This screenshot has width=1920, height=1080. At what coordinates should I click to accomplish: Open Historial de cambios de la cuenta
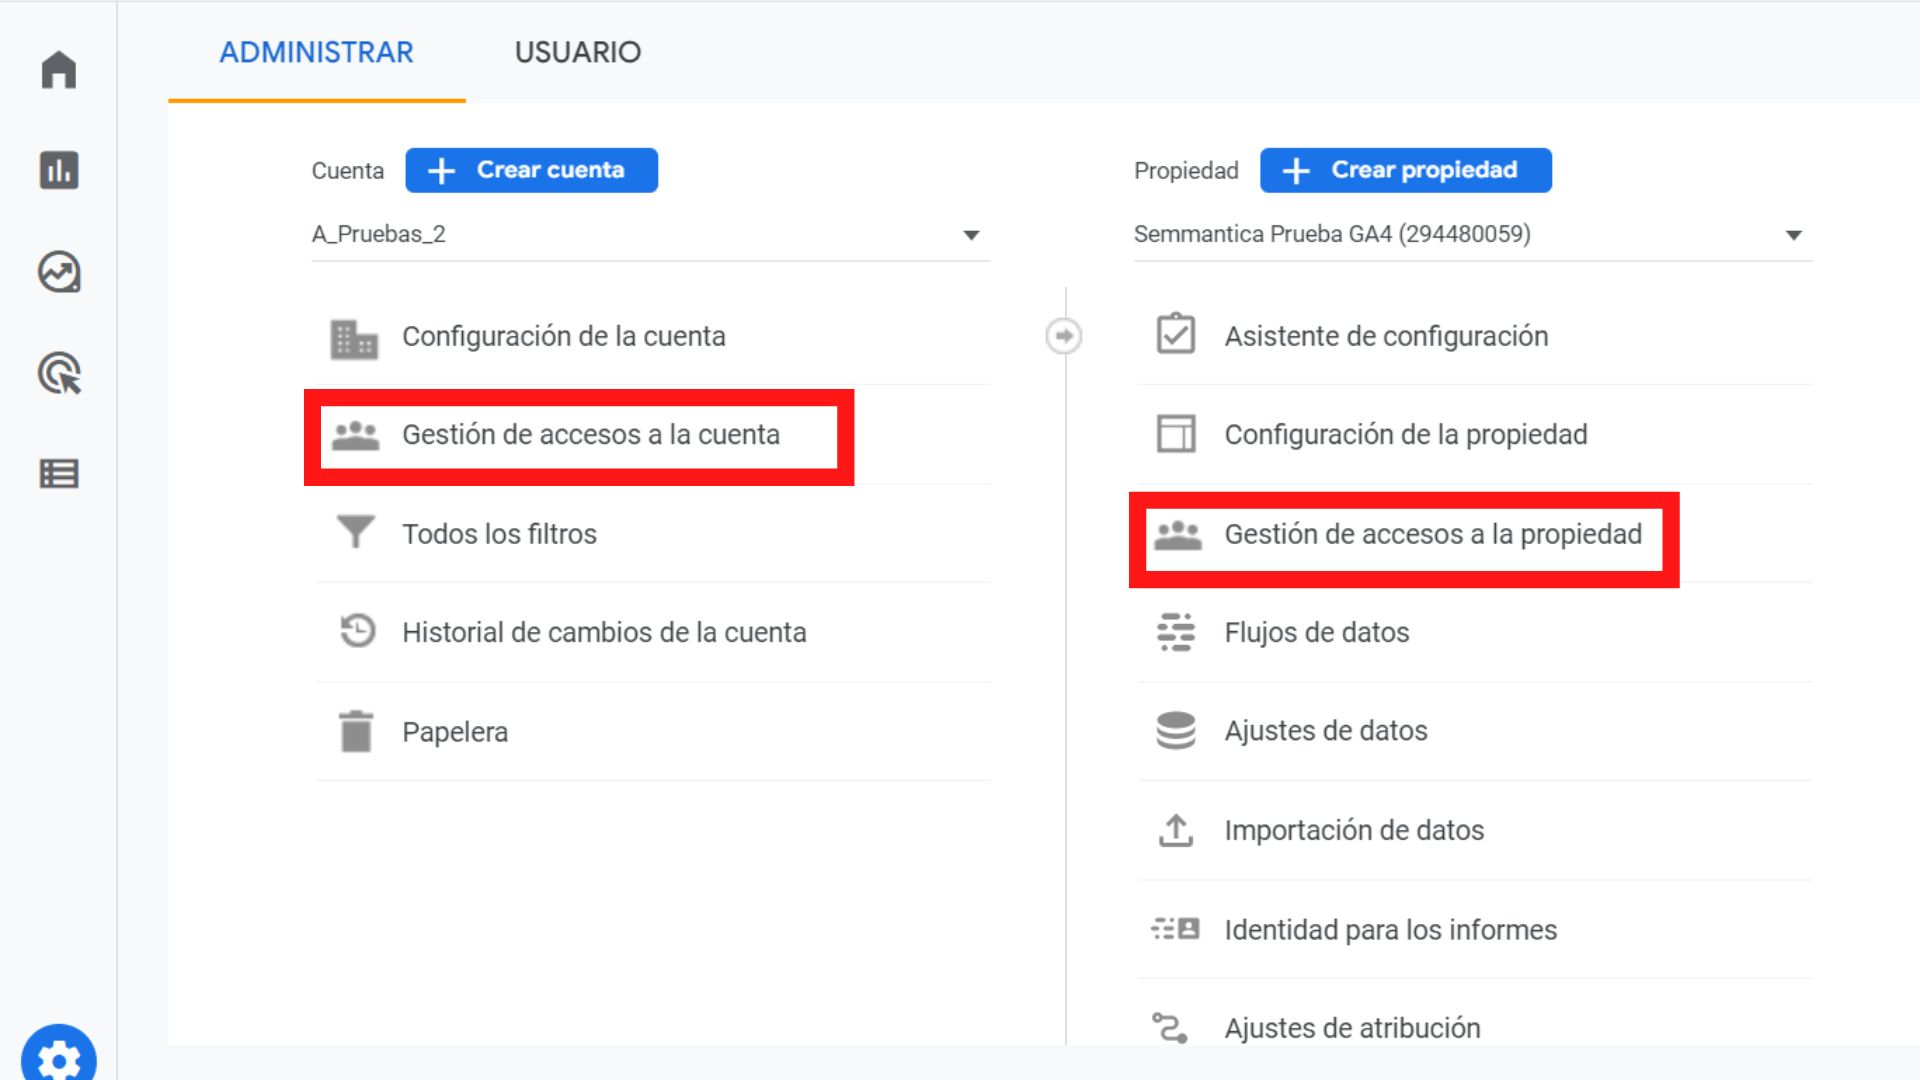(603, 632)
